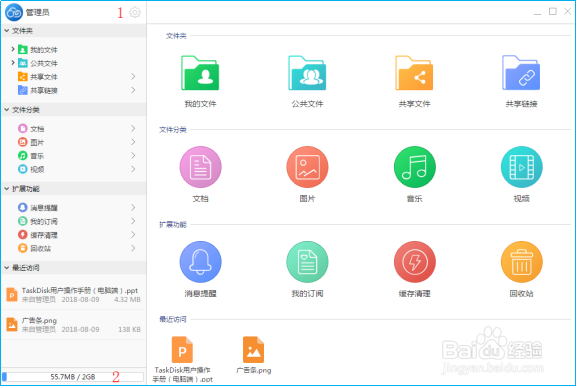Expand the 我的文件 tree arrow
Image resolution: width=577 pixels, height=388 pixels.
(x=13, y=49)
